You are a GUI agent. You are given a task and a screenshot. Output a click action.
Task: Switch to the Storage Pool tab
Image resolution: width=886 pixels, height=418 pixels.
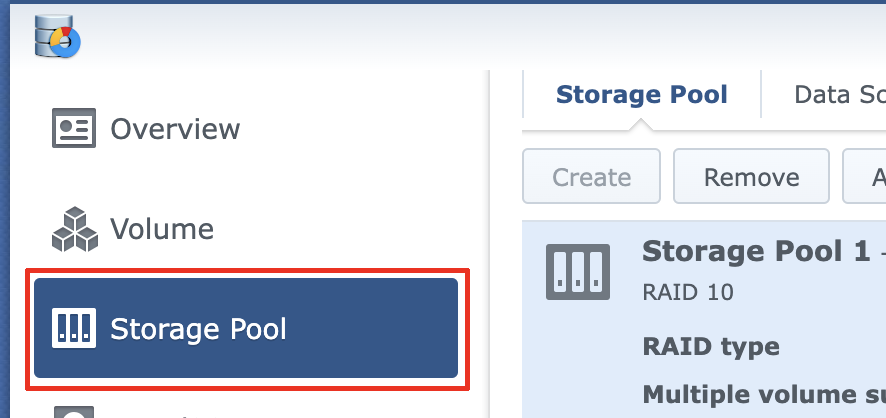[641, 95]
